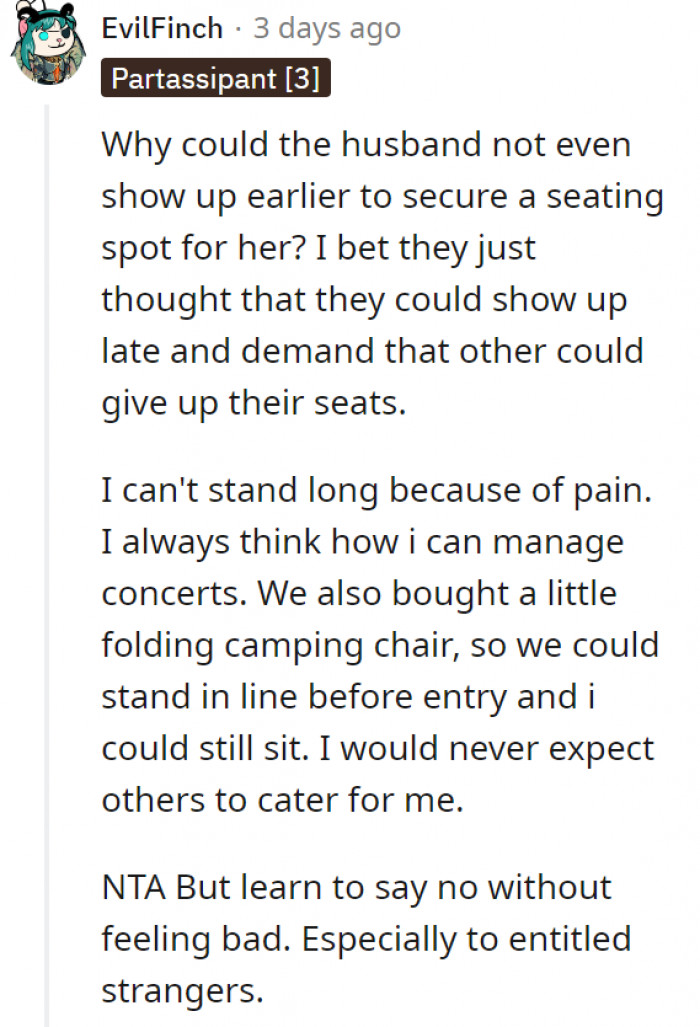Click the line 'show up earlier to secure a seating'
Viewport: 700px width, 1027px height.
(382, 196)
